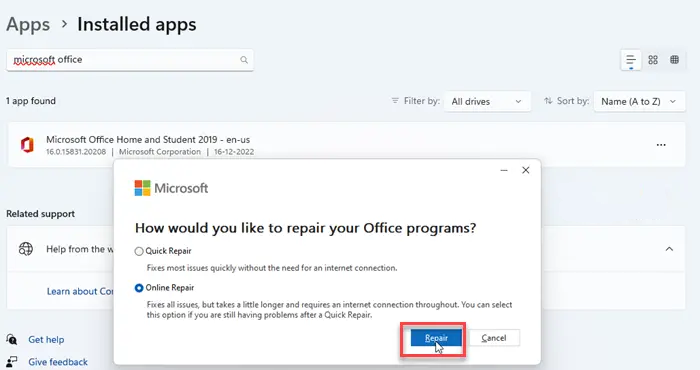Open the Give feedback link
The height and width of the screenshot is (370, 700).
click(x=58, y=362)
